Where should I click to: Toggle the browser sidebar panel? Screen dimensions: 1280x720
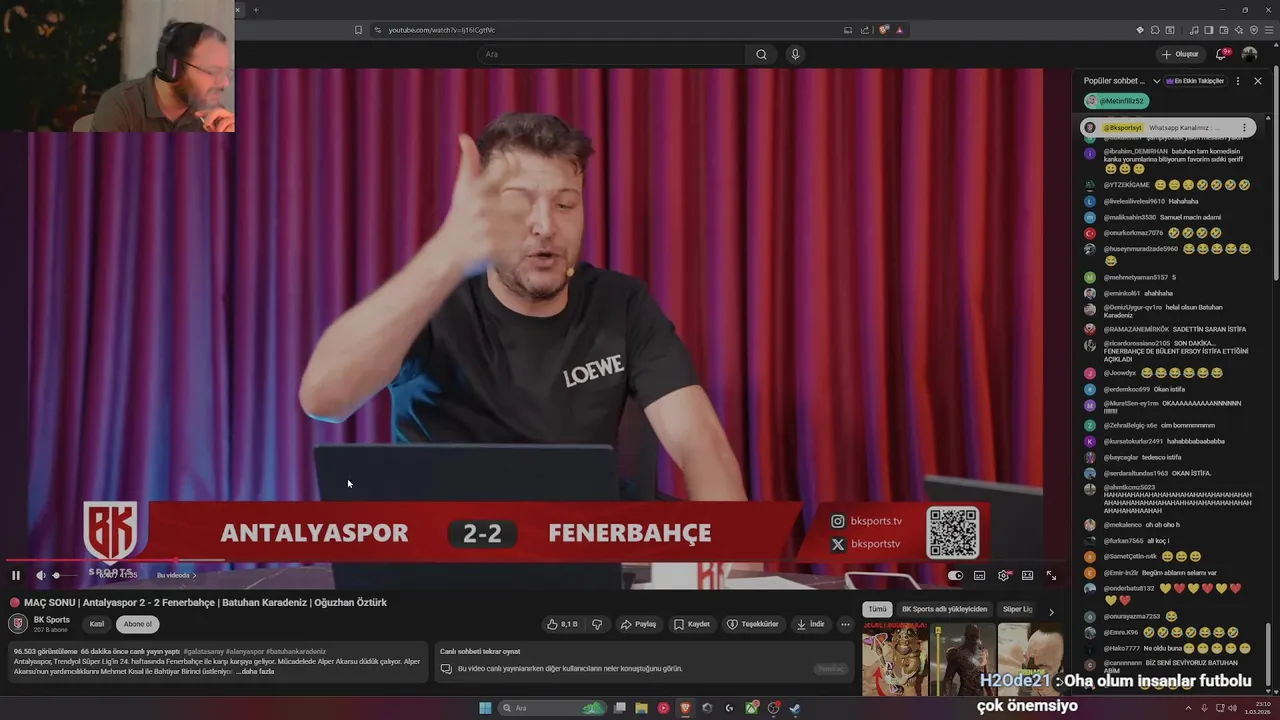1208,30
